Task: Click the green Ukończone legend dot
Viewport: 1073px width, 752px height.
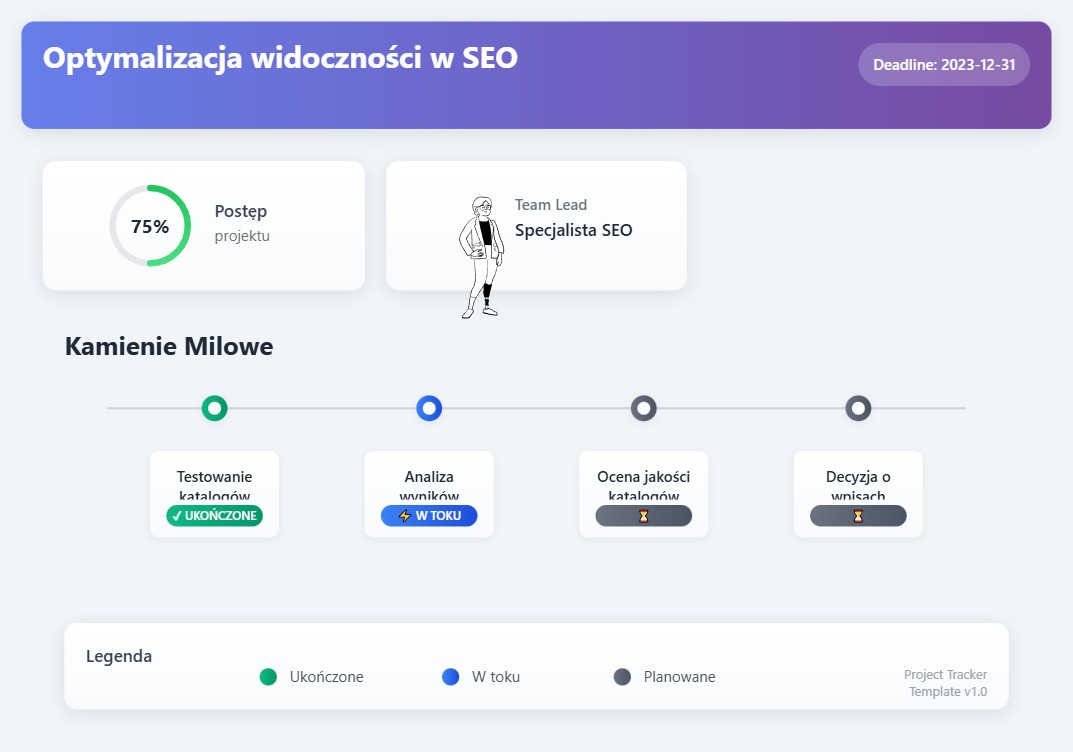Action: pos(268,677)
